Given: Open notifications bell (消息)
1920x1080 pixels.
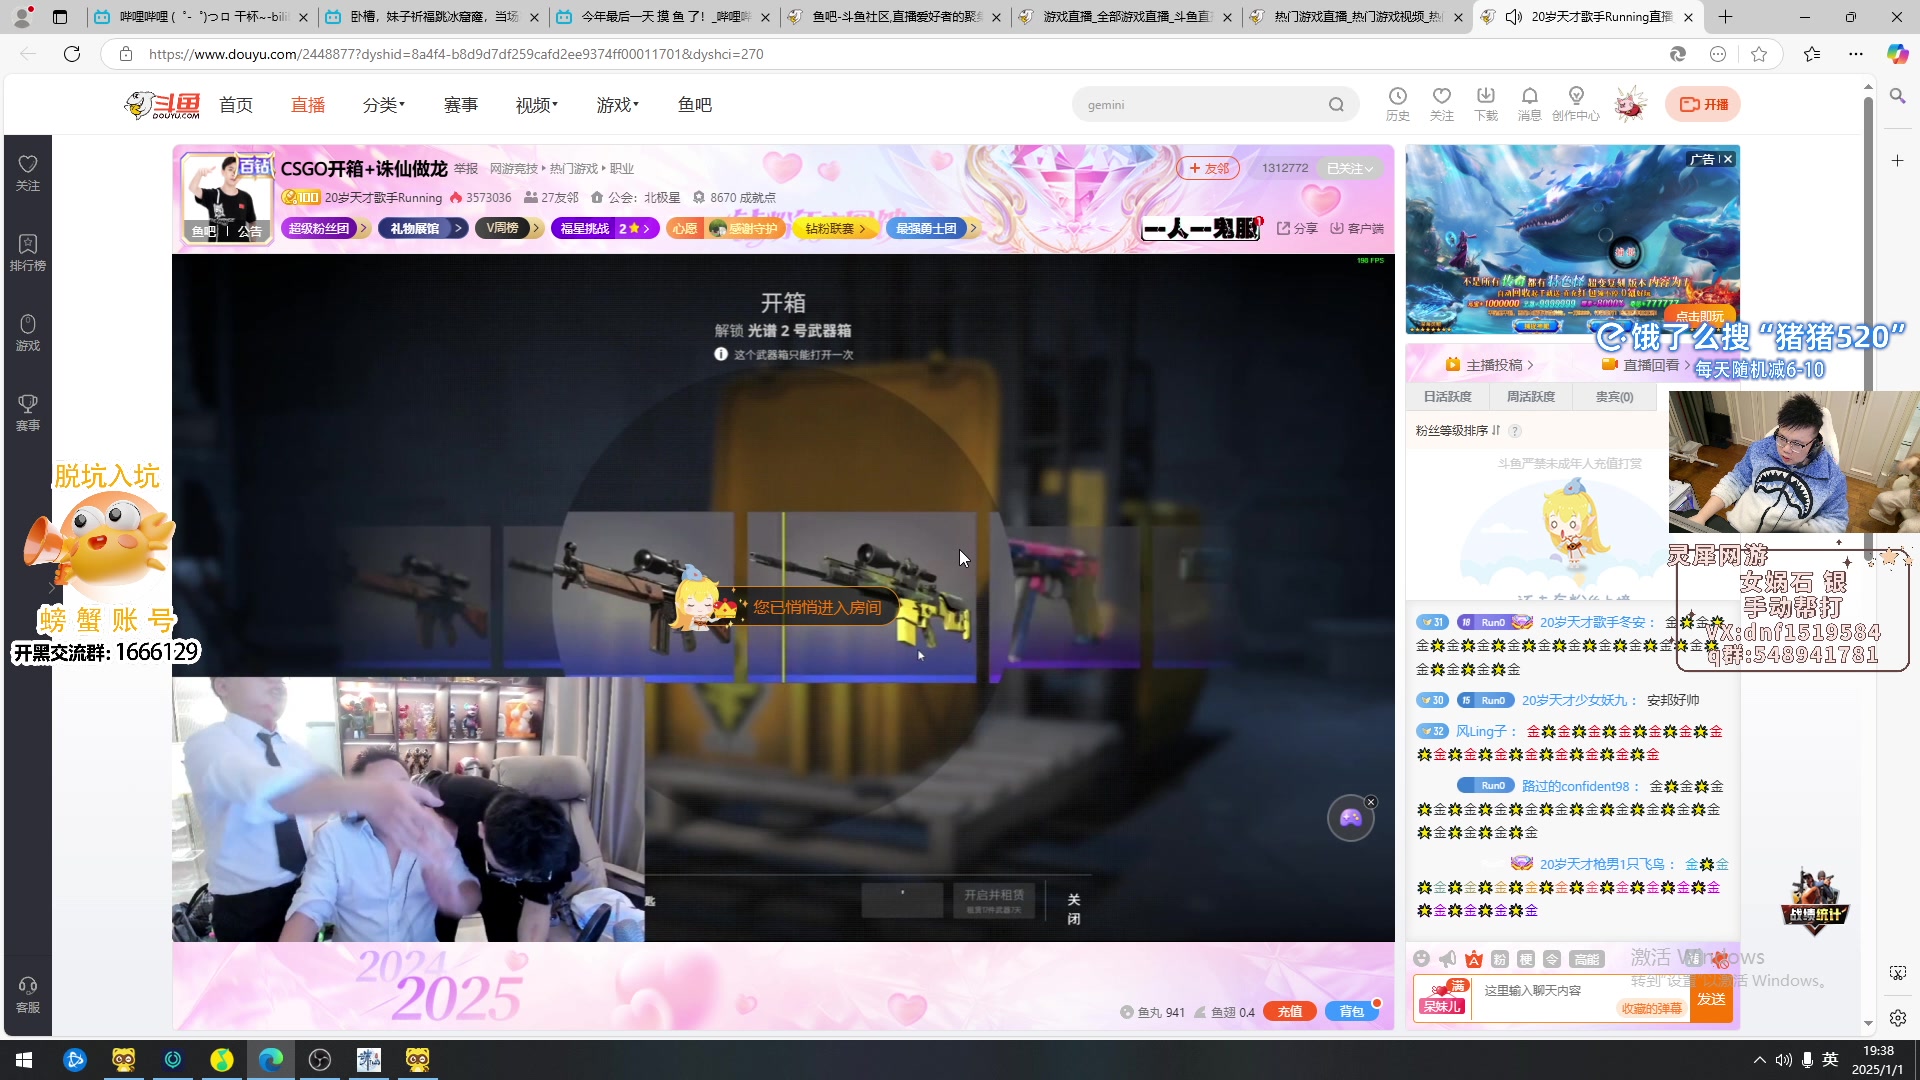Looking at the screenshot, I should point(1529,103).
